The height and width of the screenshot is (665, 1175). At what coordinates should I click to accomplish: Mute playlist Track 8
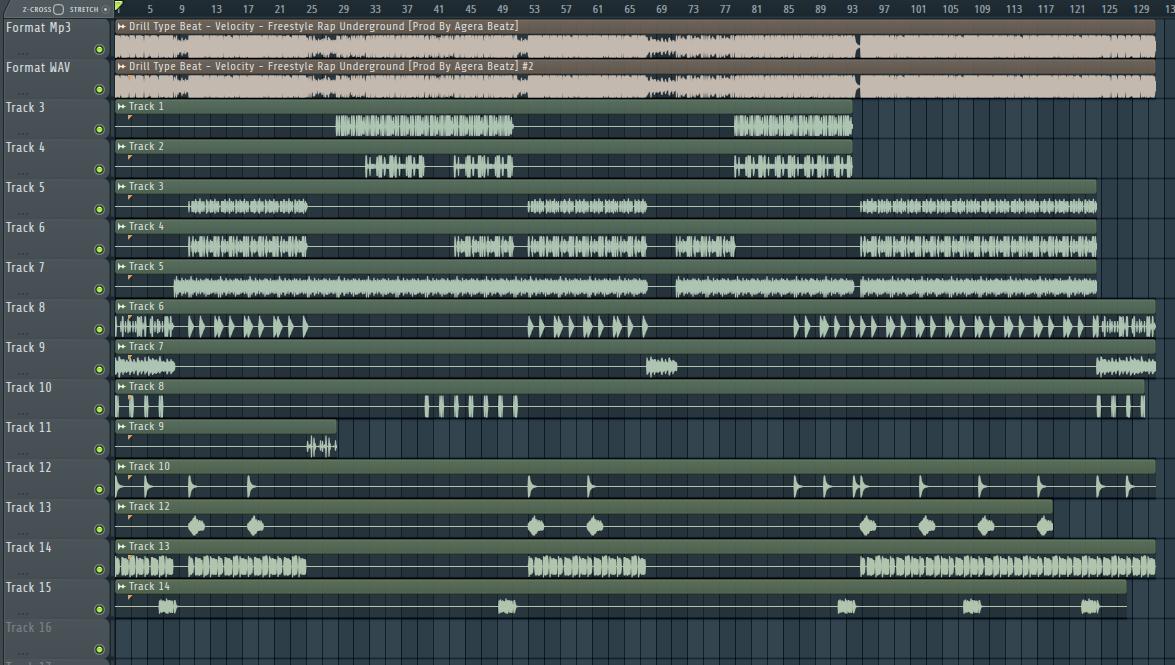point(100,329)
